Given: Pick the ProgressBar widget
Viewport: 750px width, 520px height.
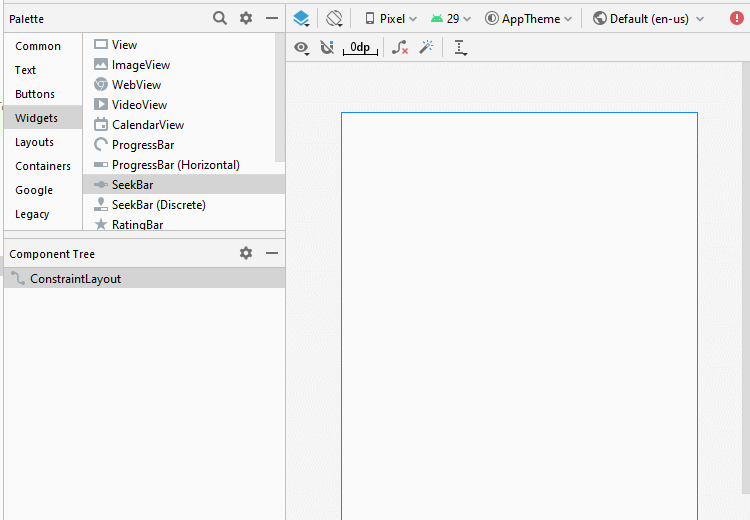Looking at the screenshot, I should click(179, 145).
